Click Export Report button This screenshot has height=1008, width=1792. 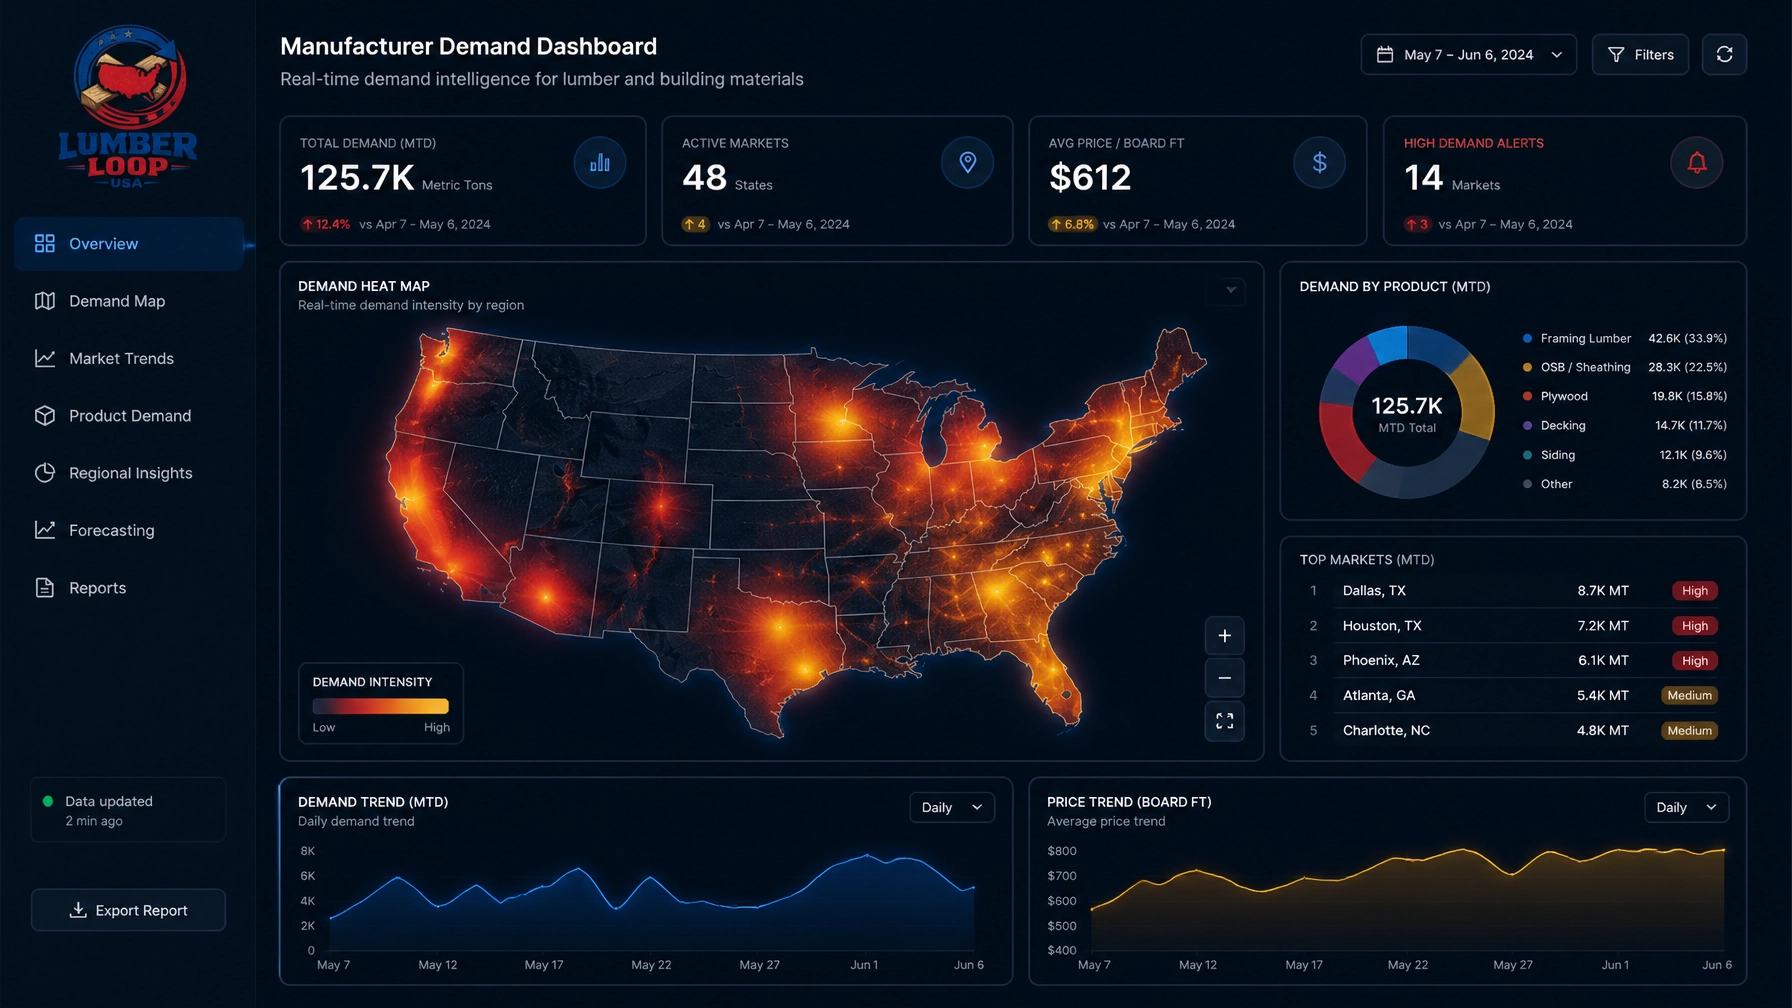click(x=128, y=910)
